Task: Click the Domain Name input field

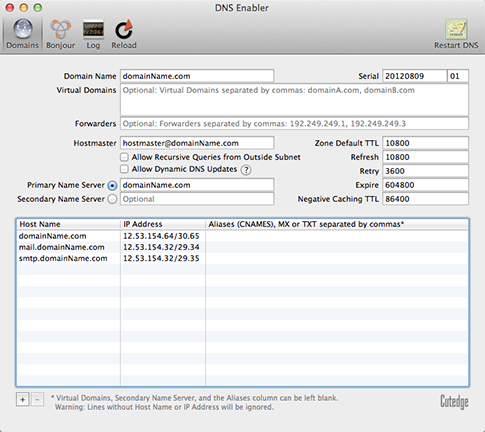Action: point(197,76)
